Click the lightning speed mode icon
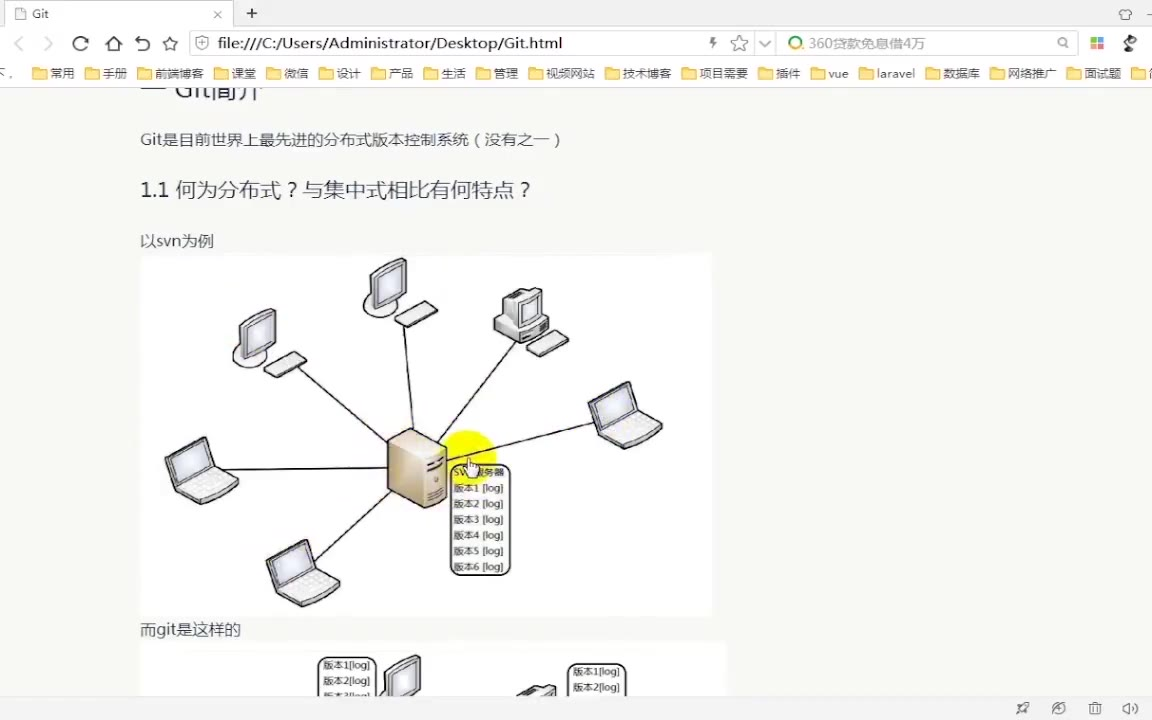 [712, 43]
